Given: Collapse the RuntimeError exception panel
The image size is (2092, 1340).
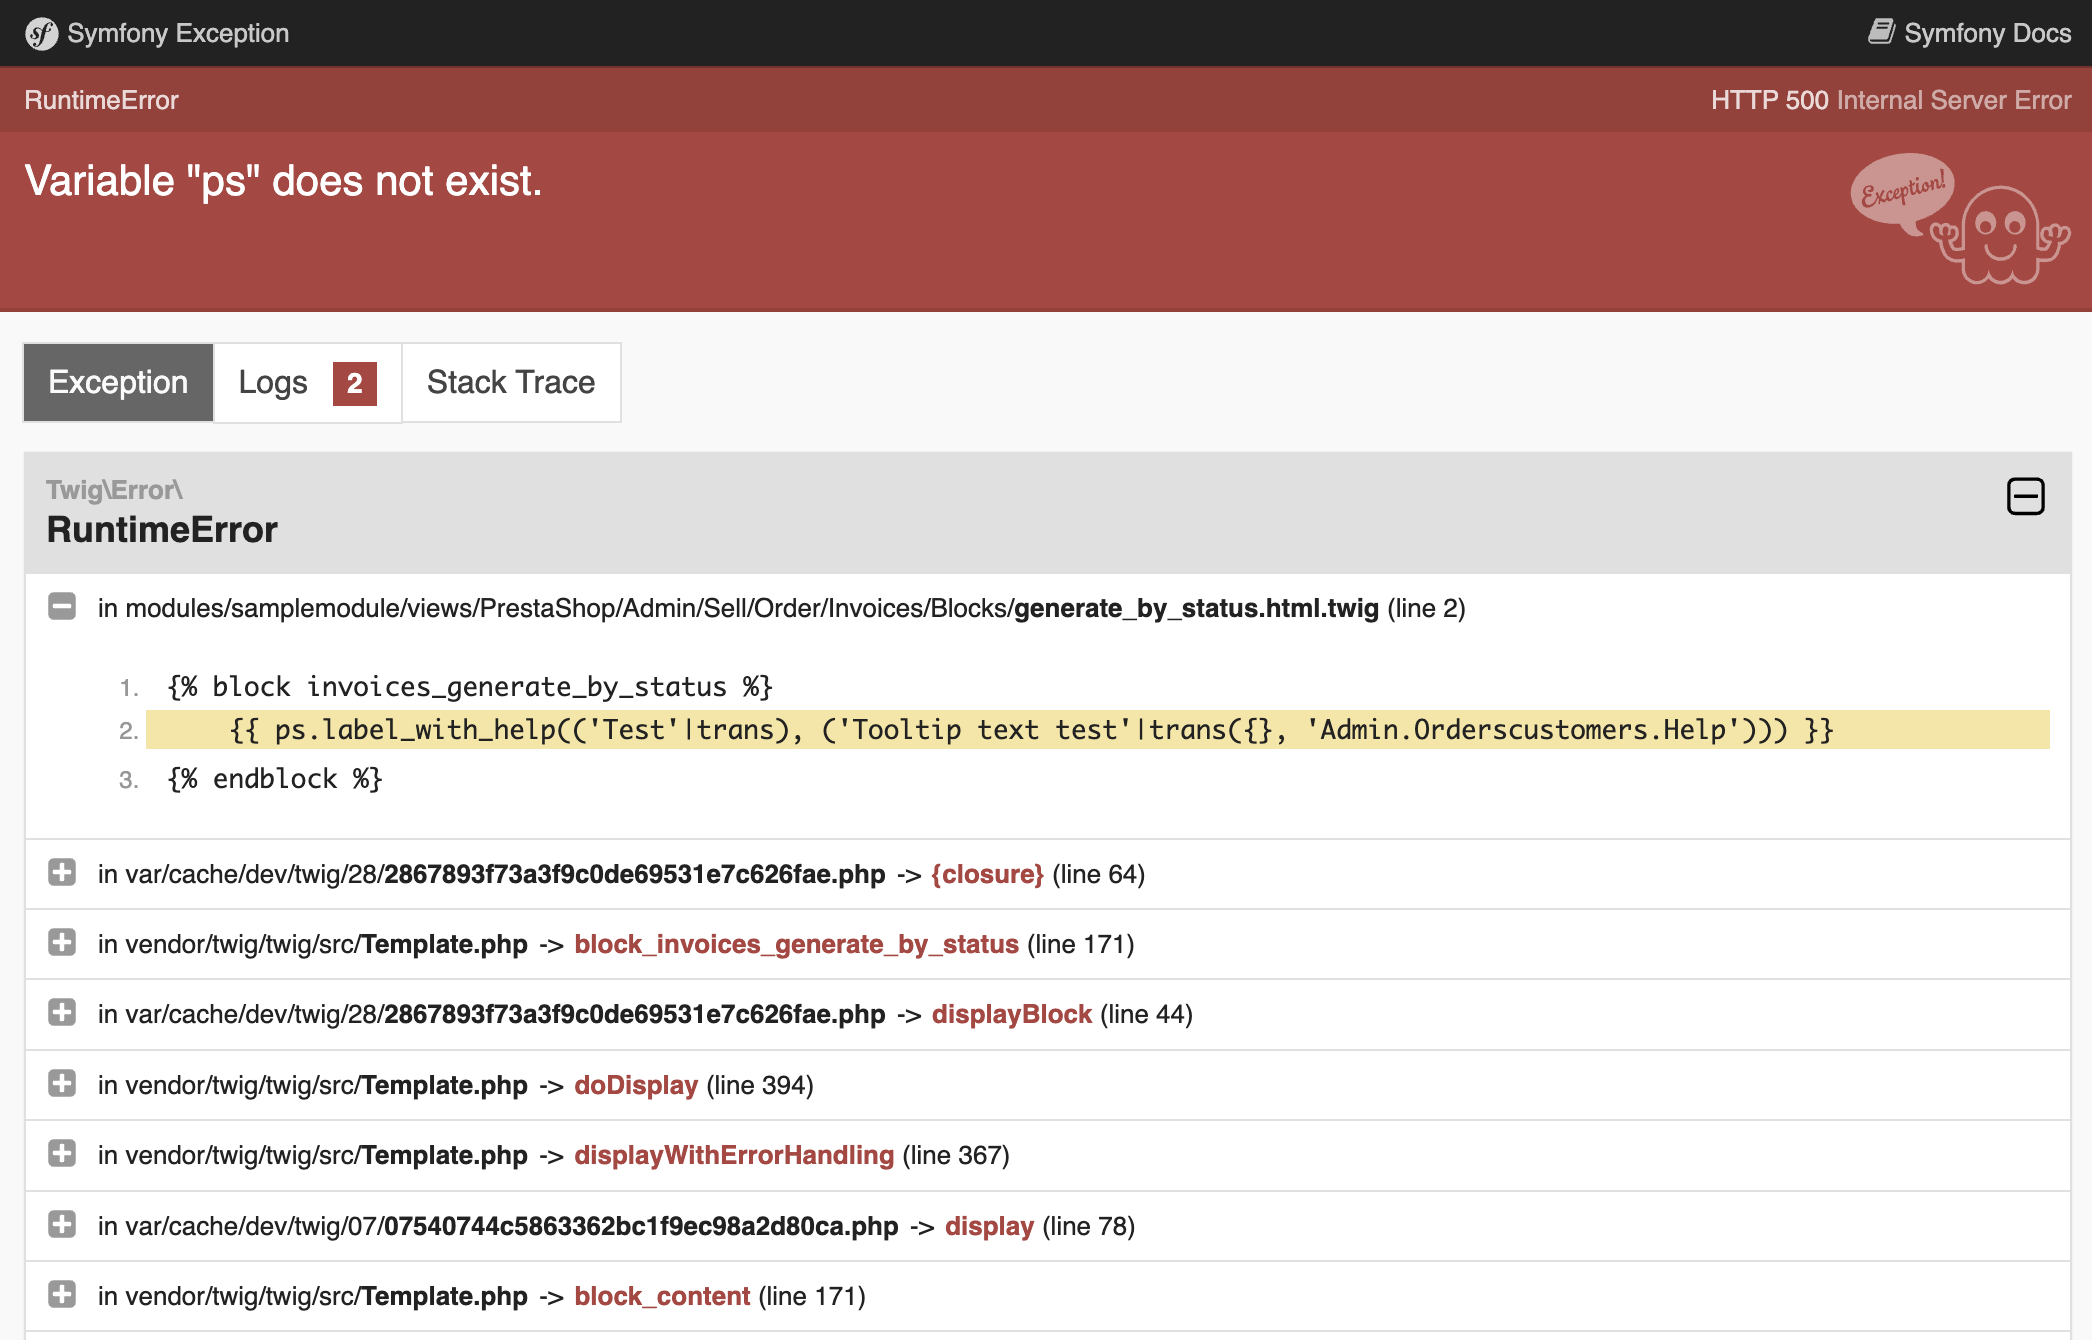Looking at the screenshot, I should tap(2025, 496).
